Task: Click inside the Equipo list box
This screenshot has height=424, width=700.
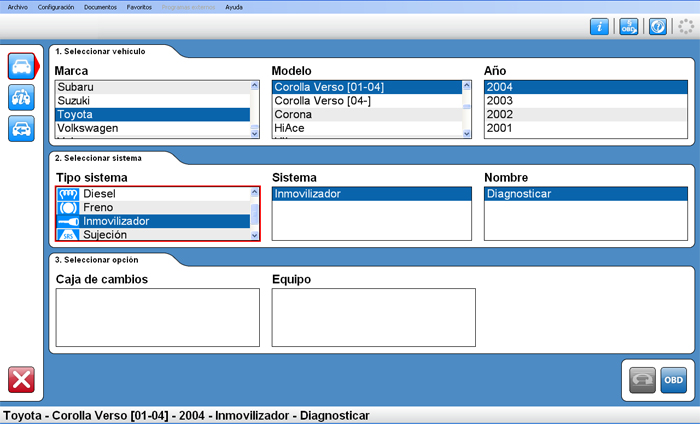Action: pos(374,317)
